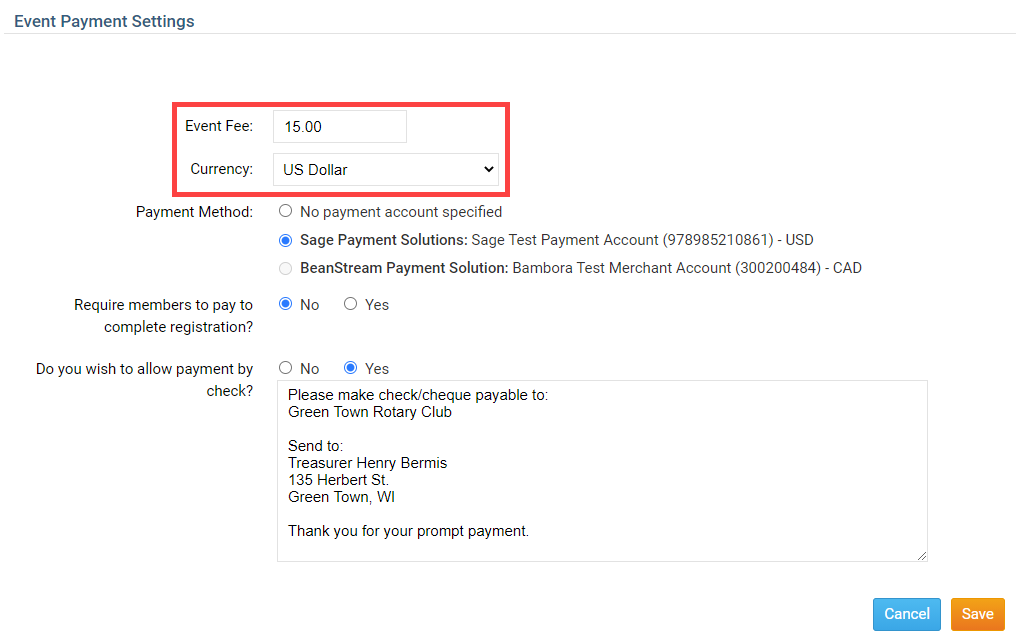Click the "allow payment by check" question label

tap(144, 380)
